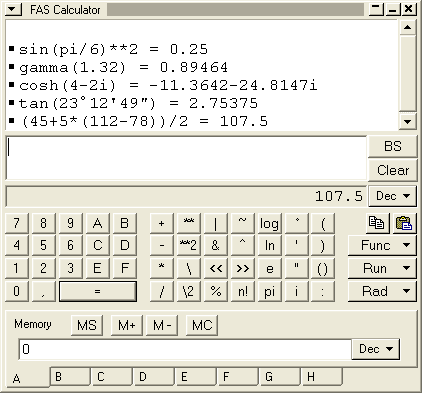Screen dimensions: 422x393
Task: Click history scrollbar up arrow
Action: (x=407, y=27)
